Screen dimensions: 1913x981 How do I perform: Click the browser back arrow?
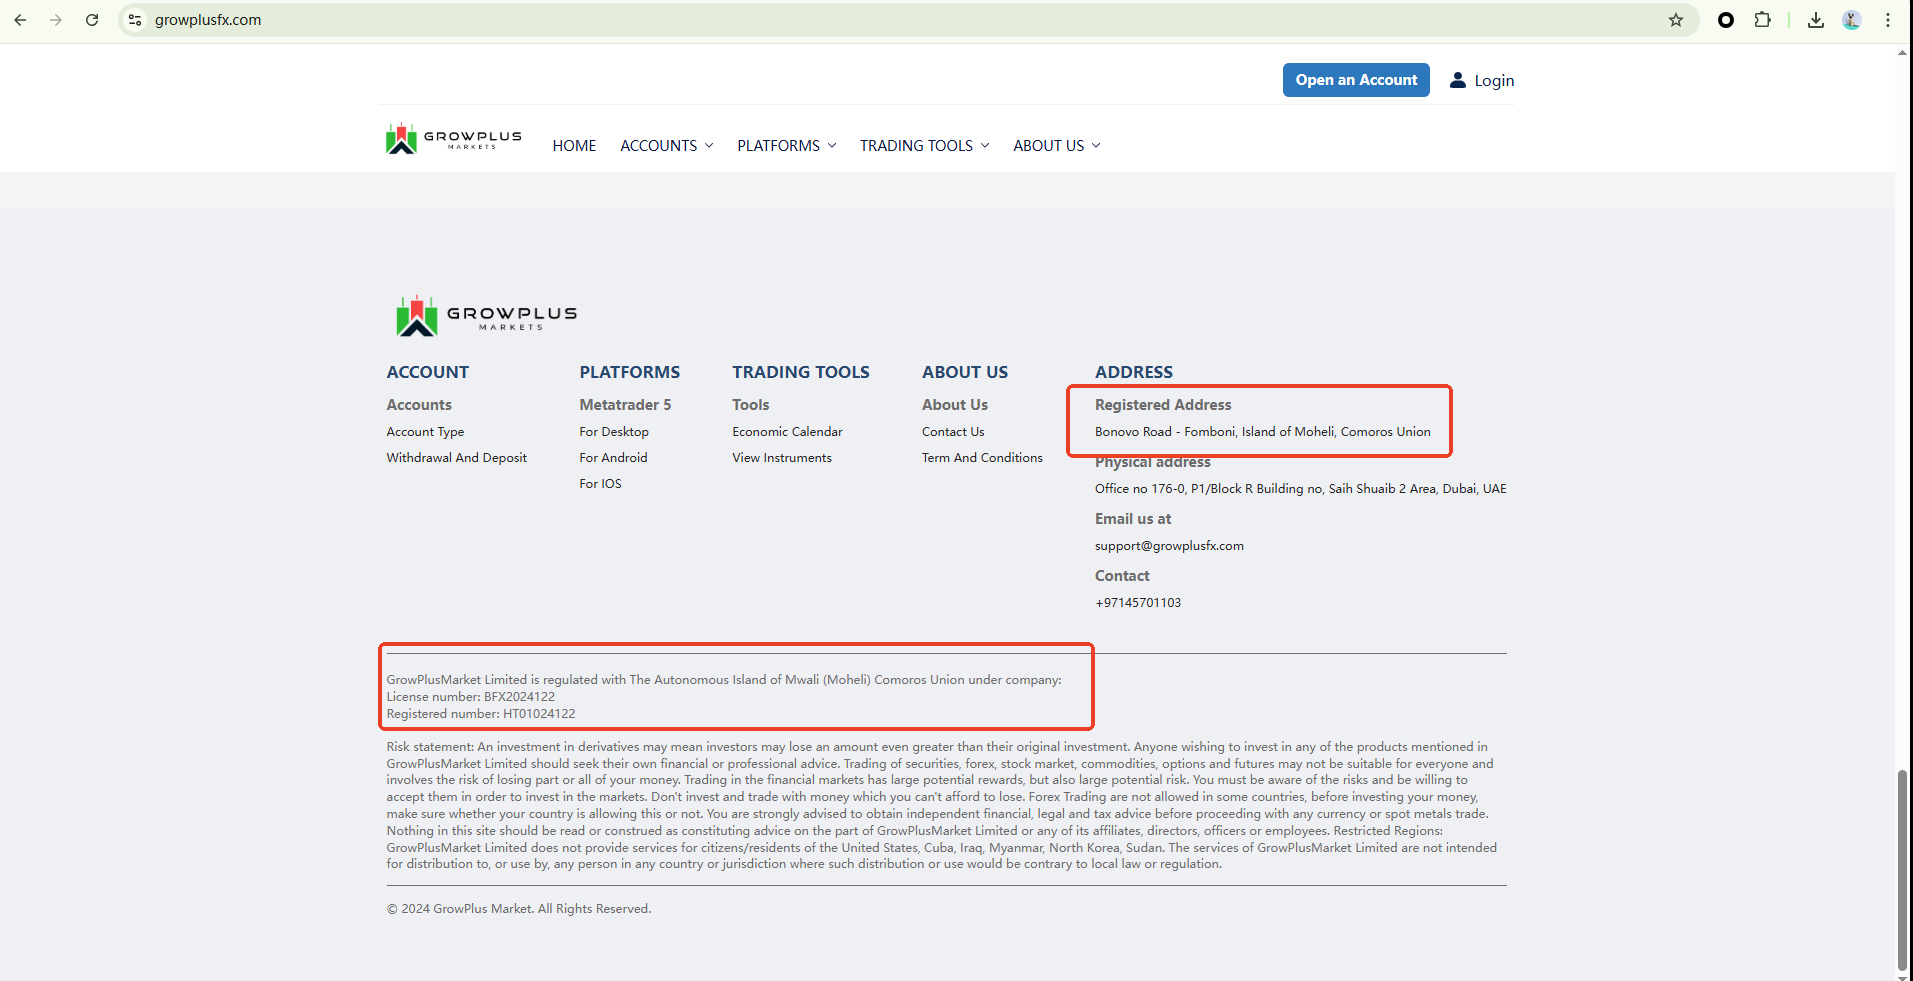[x=20, y=20]
